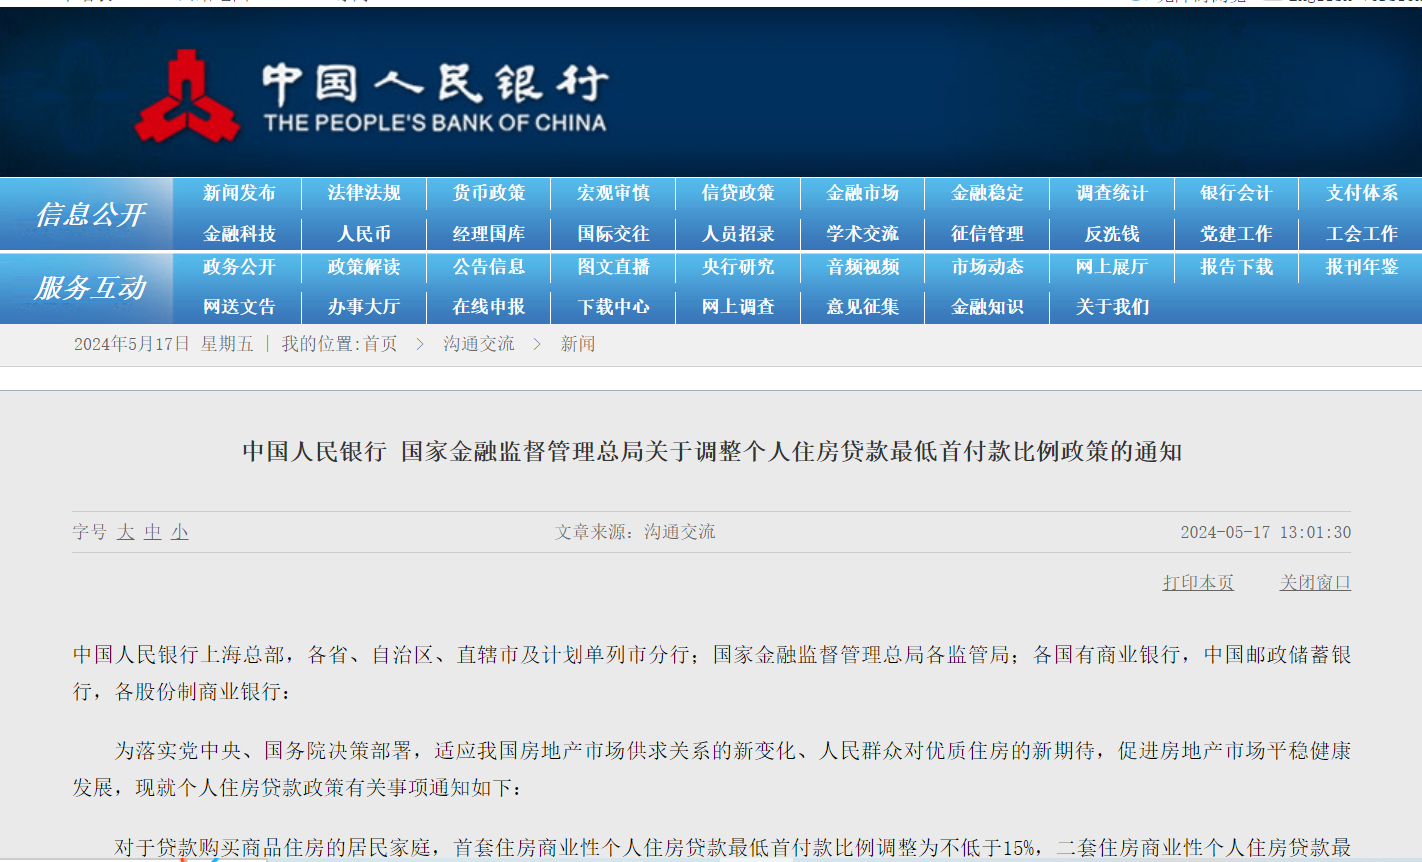
Task: Visit 网送文告 page
Action: coord(239,307)
